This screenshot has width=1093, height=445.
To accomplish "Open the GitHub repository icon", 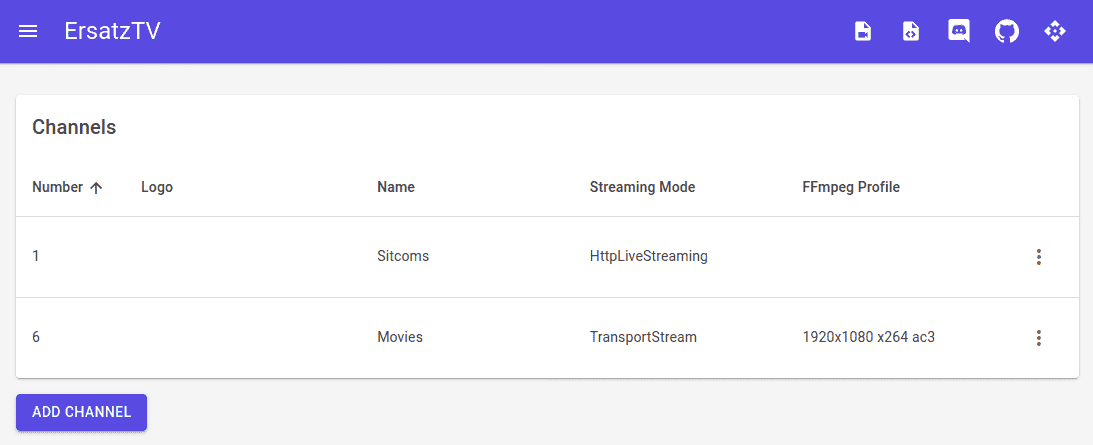I will 1006,31.
